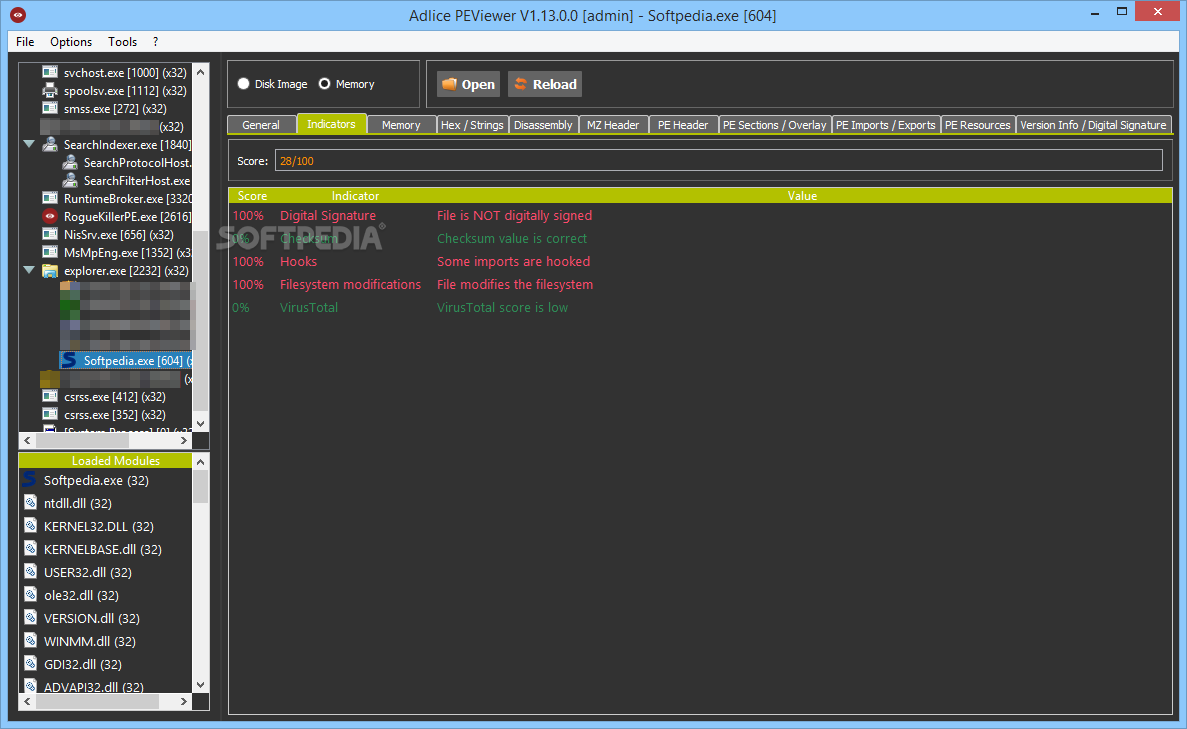Click 'Checksum value is correct' text

coord(512,238)
